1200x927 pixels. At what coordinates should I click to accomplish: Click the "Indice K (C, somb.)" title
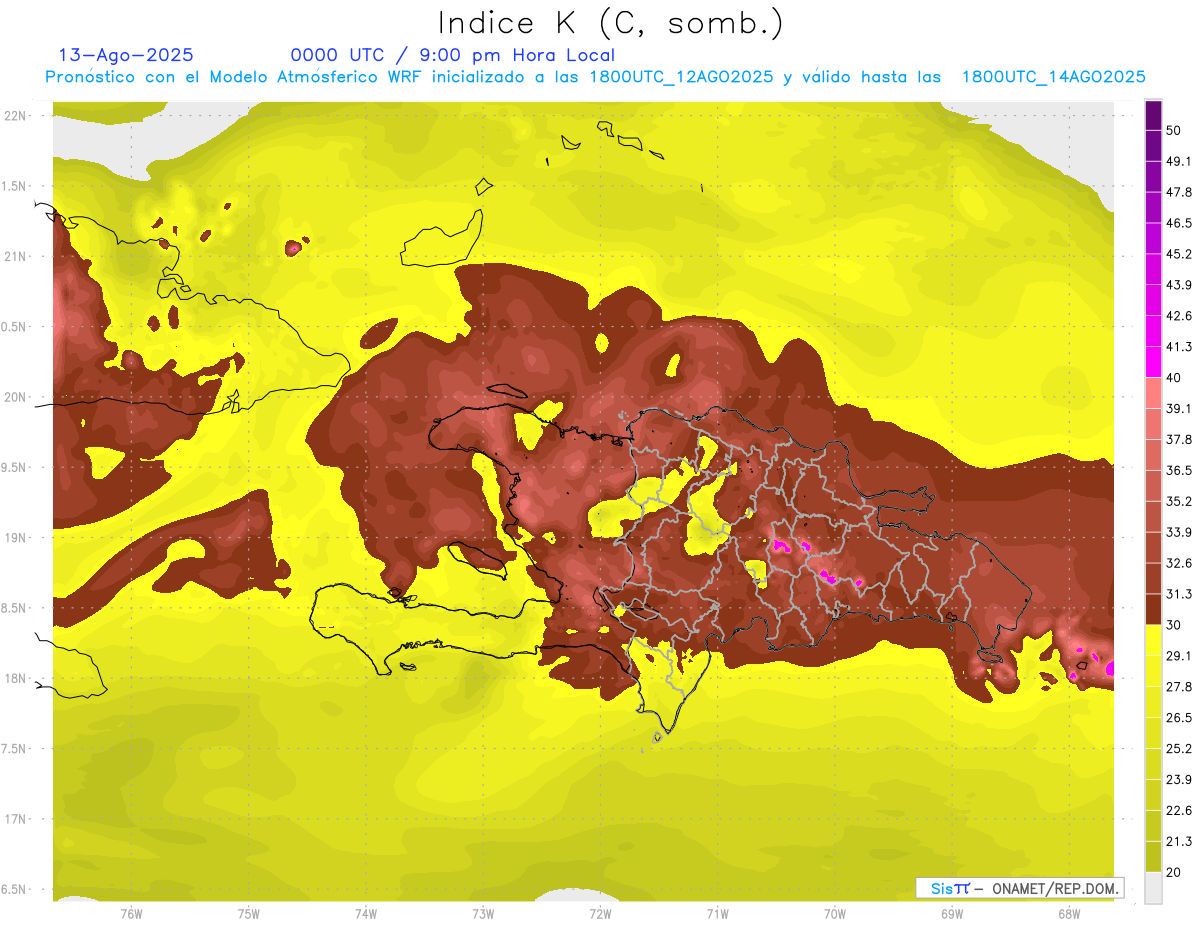pos(611,24)
